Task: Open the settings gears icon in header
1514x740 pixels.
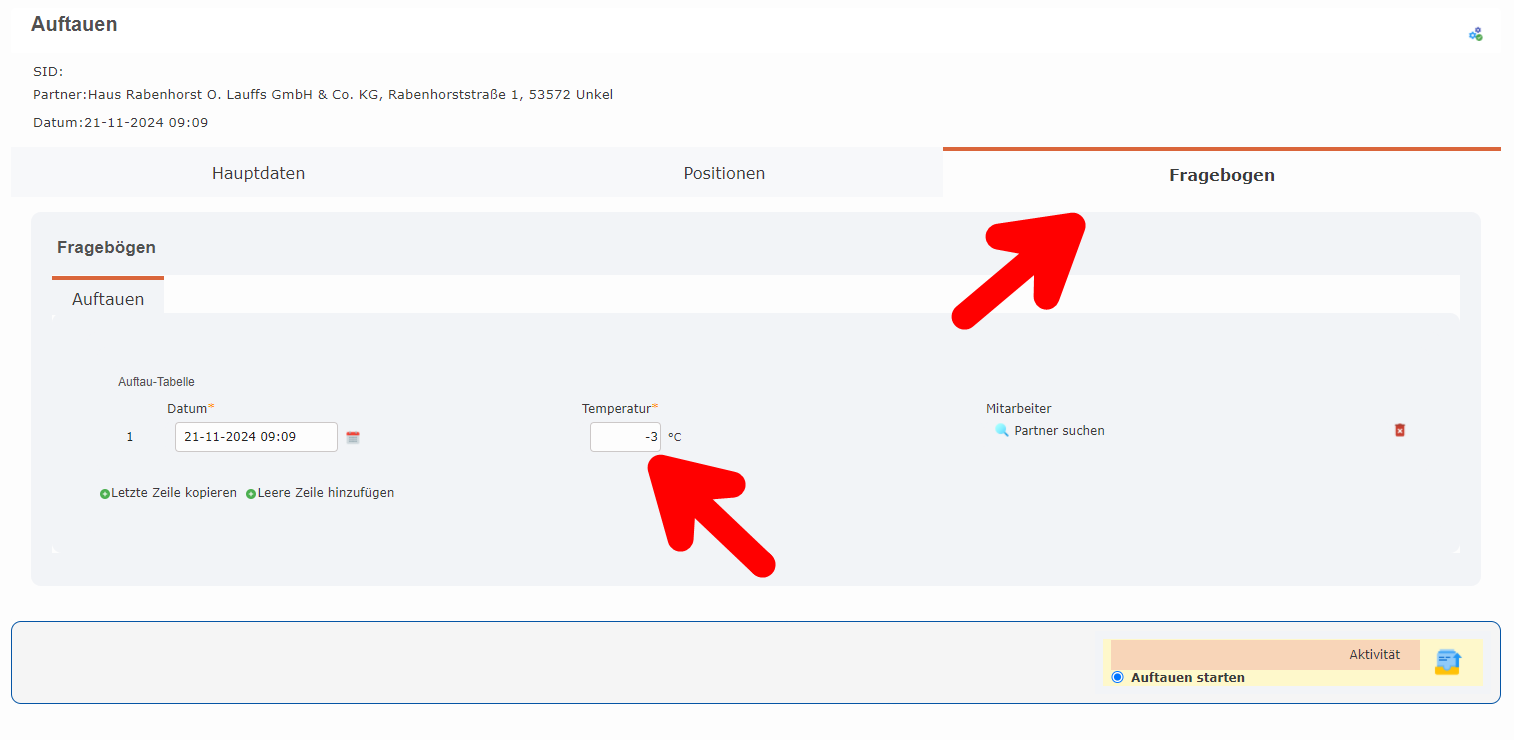Action: click(x=1475, y=34)
